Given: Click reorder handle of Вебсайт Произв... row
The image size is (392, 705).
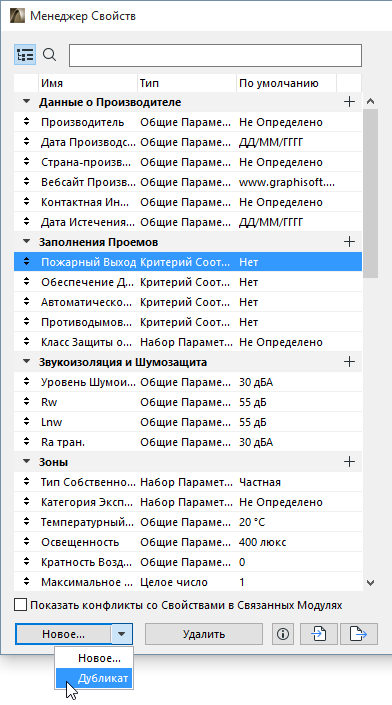Looking at the screenshot, I should pos(27,182).
